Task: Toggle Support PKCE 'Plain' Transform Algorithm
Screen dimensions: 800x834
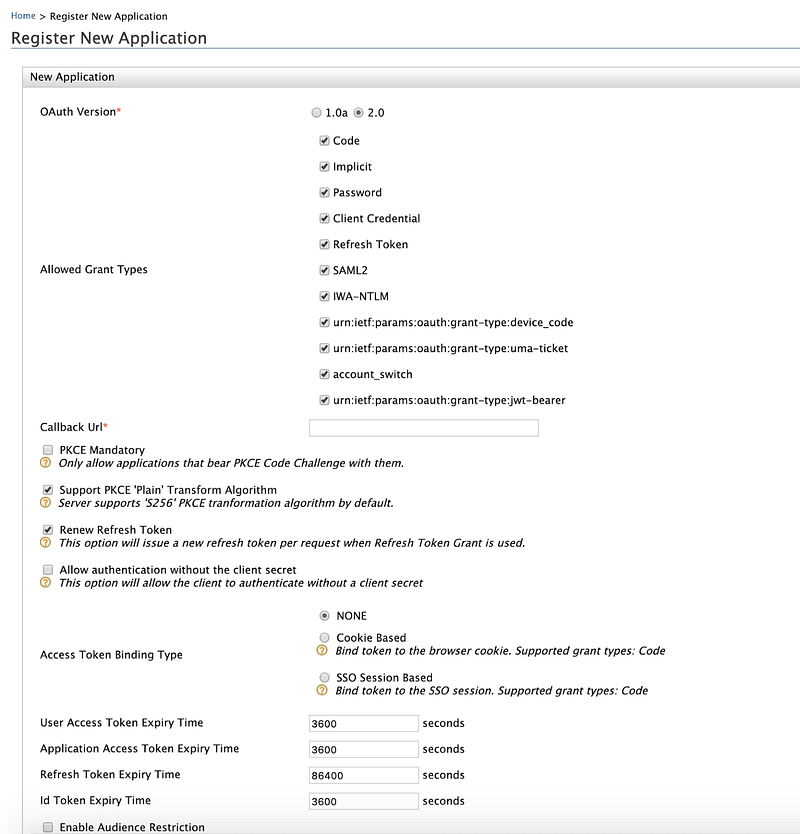Action: 48,490
